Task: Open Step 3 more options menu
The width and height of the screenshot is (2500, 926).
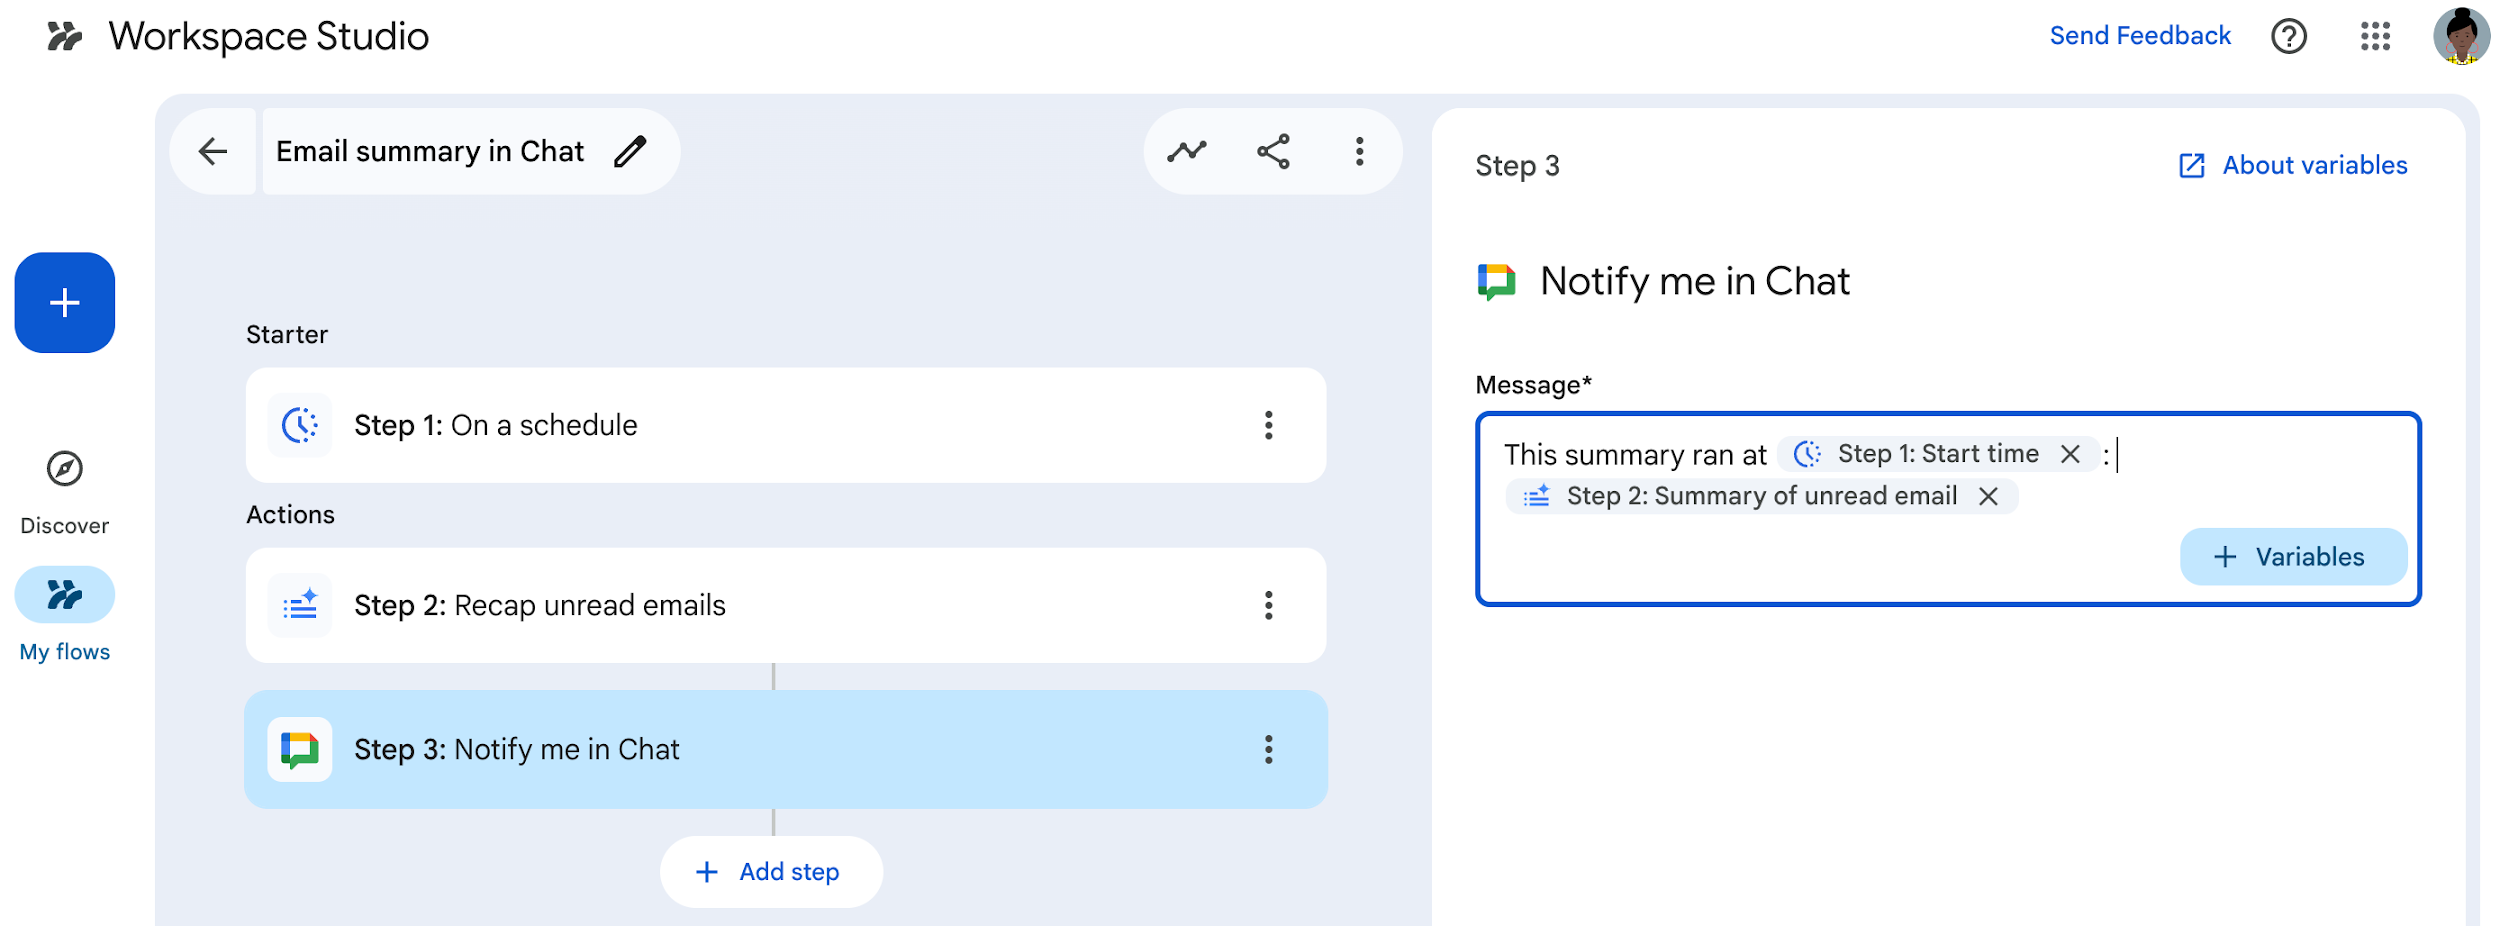Action: tap(1268, 750)
